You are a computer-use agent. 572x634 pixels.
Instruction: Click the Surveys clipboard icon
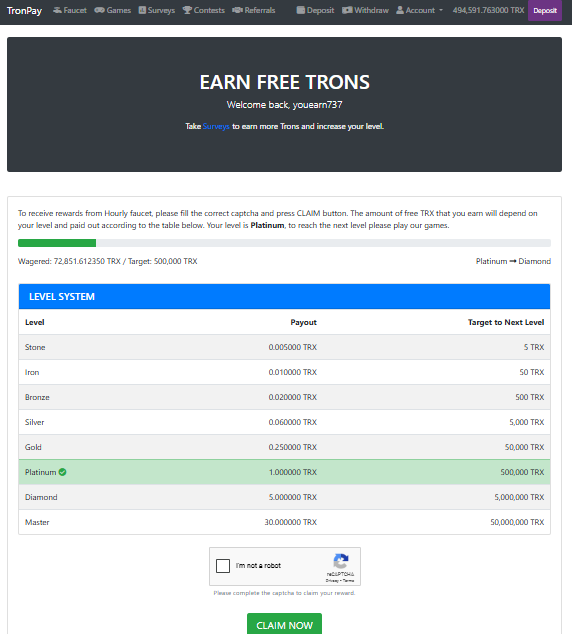click(142, 10)
